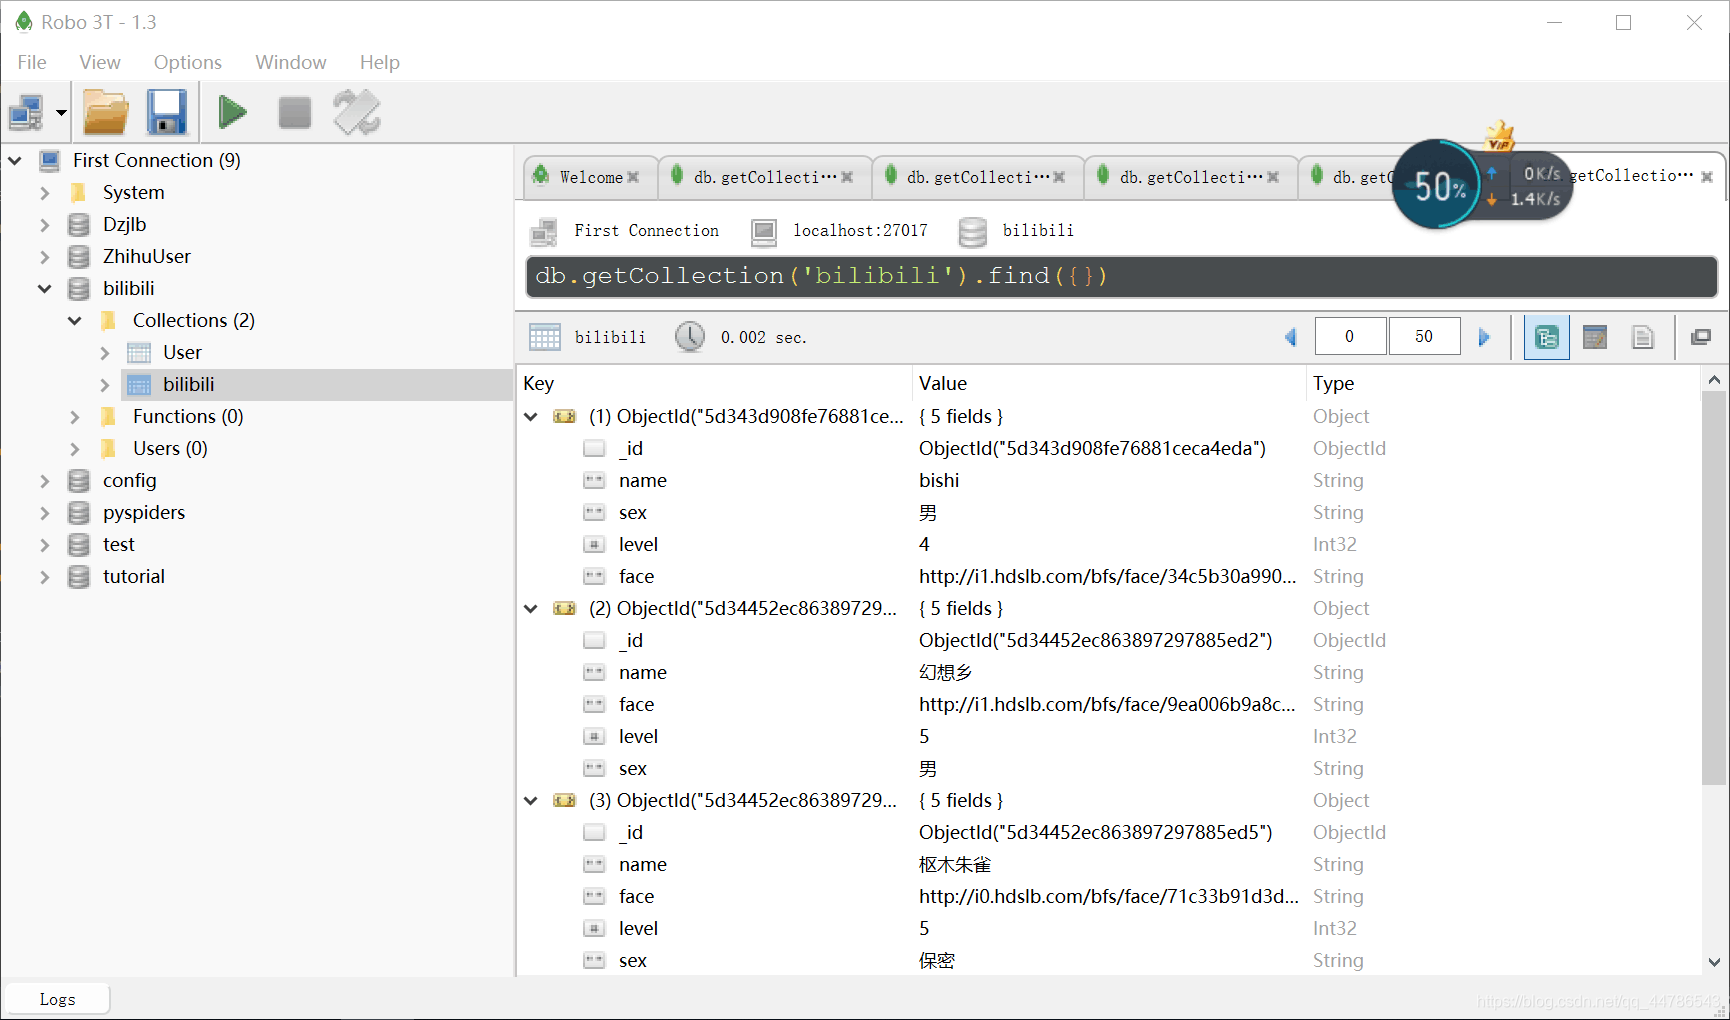Open the View menu

(100, 62)
